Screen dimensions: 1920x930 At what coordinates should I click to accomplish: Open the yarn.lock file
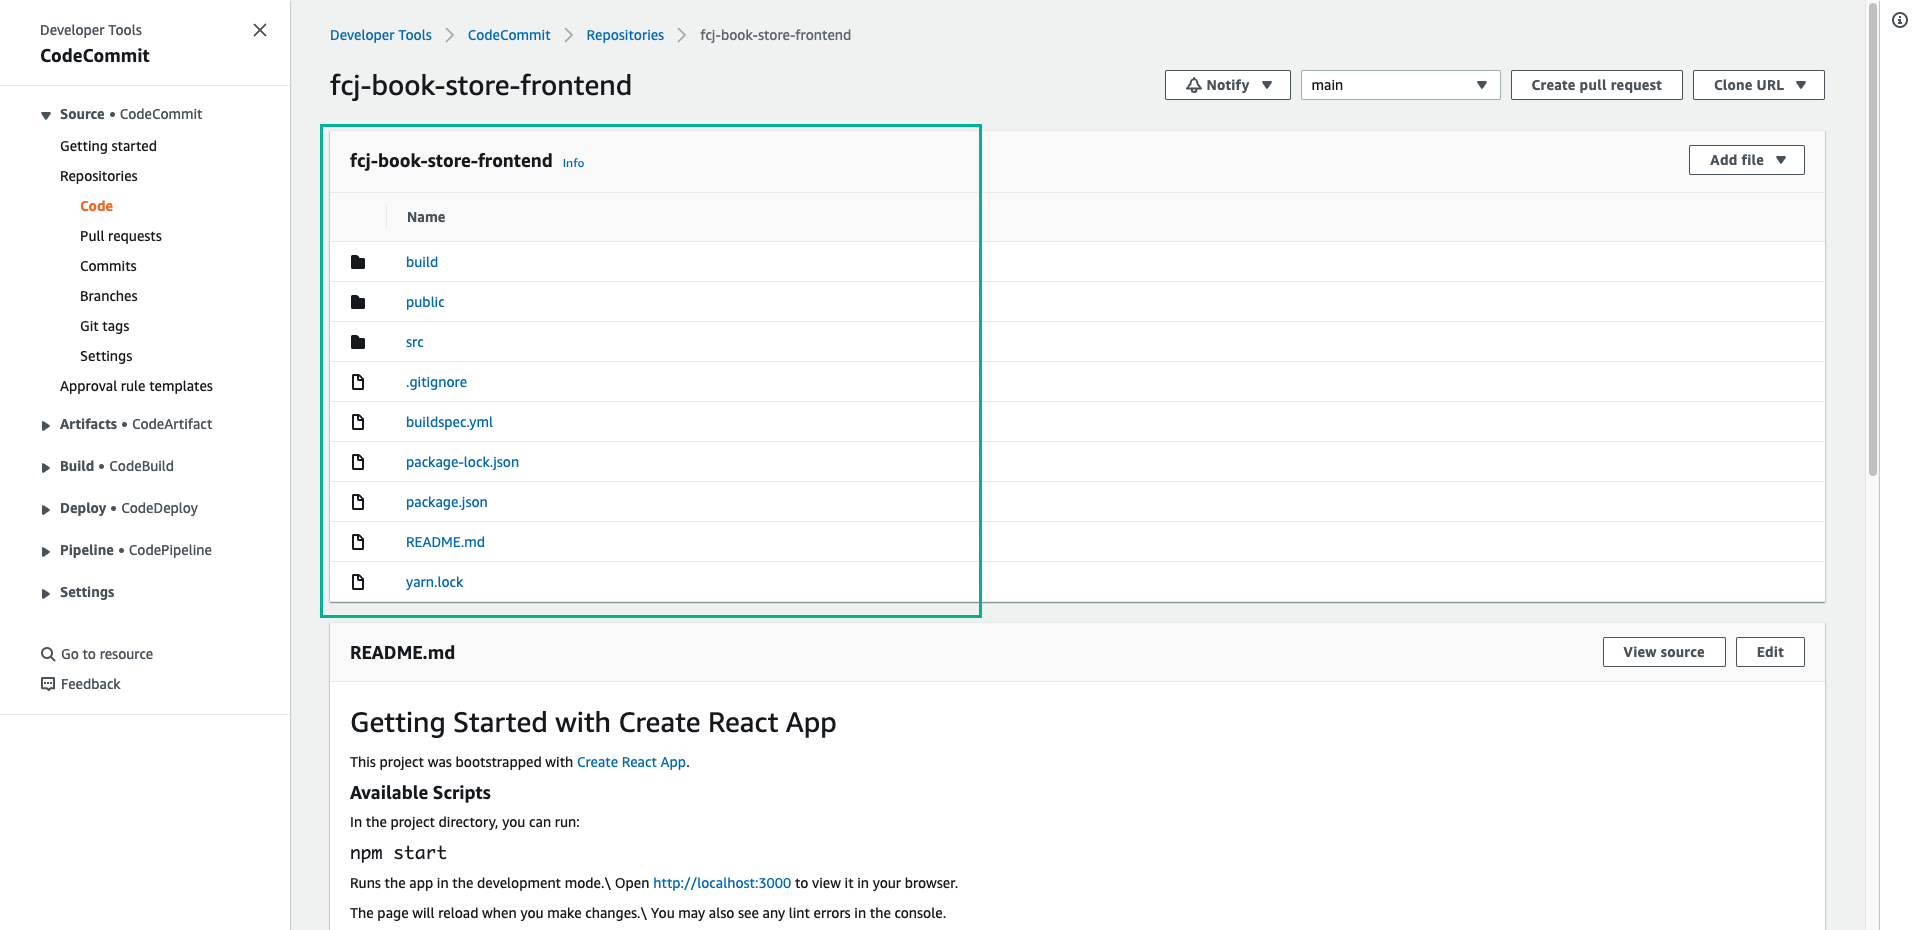click(x=434, y=582)
